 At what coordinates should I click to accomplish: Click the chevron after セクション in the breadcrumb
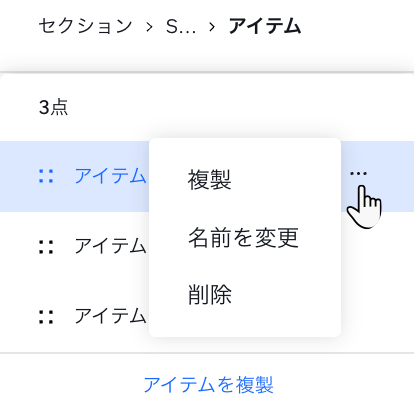pyautogui.click(x=149, y=27)
